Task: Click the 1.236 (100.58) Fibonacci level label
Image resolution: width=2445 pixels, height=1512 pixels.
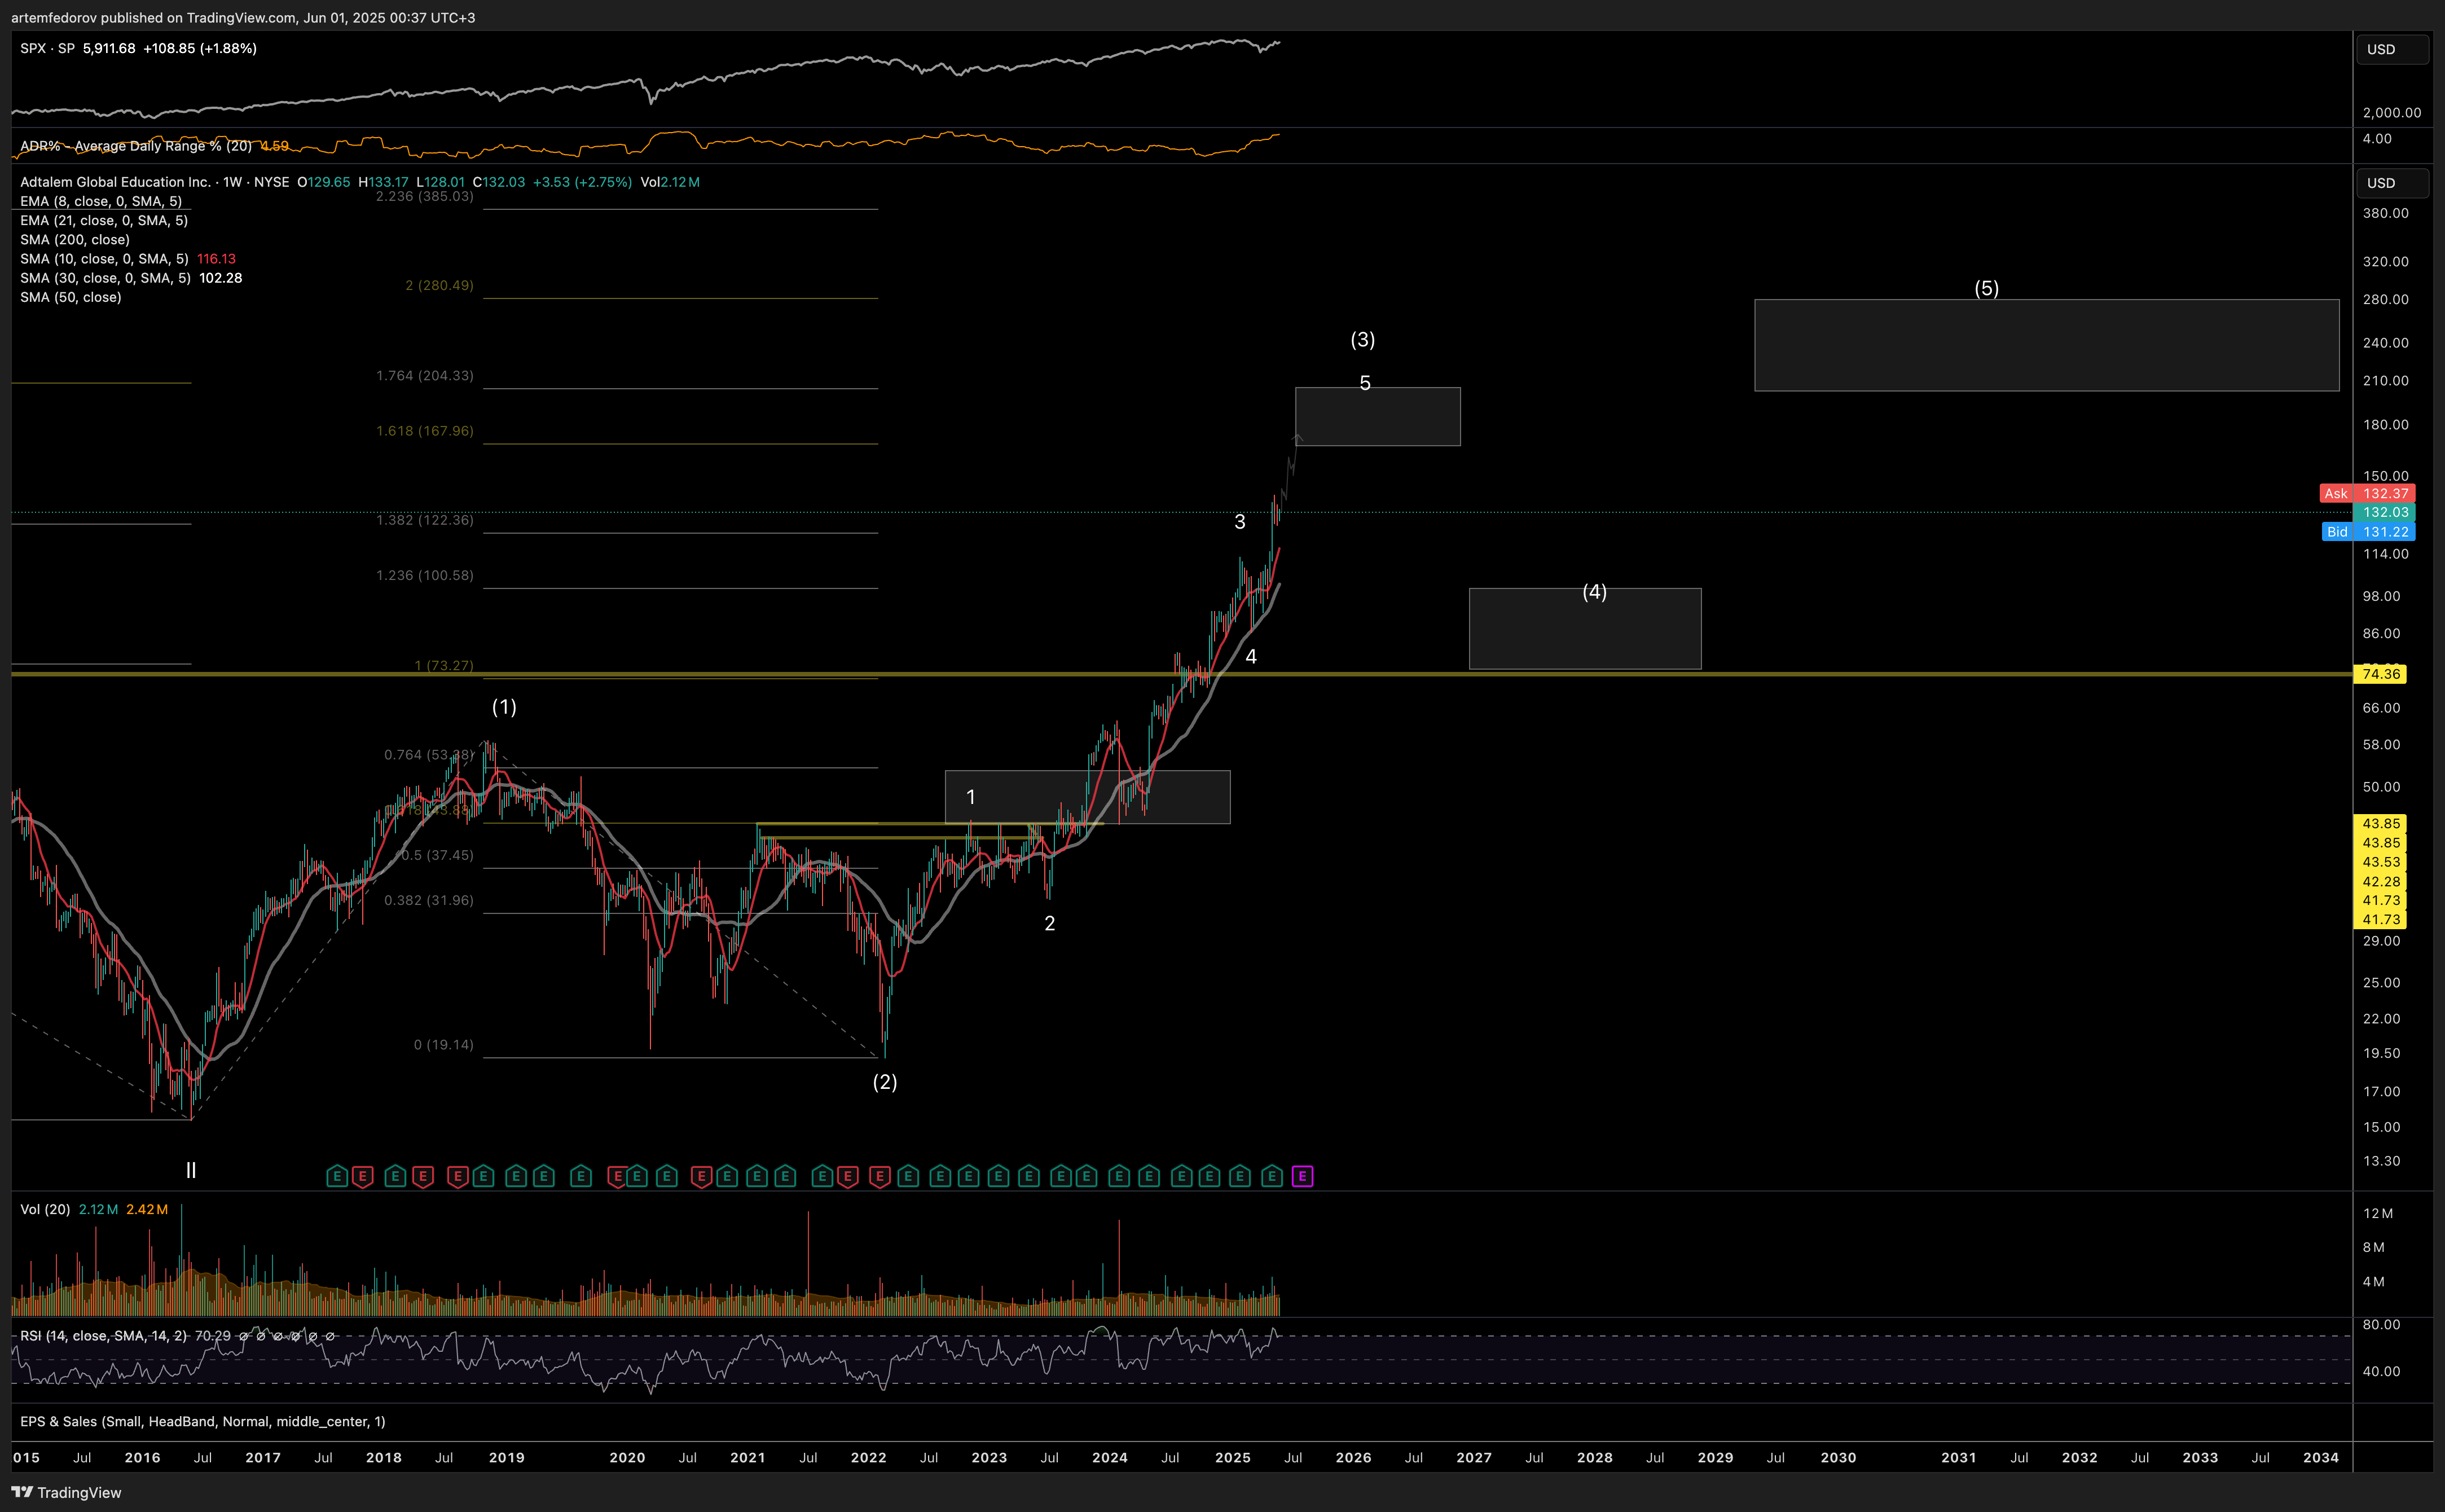Action: pyautogui.click(x=425, y=575)
